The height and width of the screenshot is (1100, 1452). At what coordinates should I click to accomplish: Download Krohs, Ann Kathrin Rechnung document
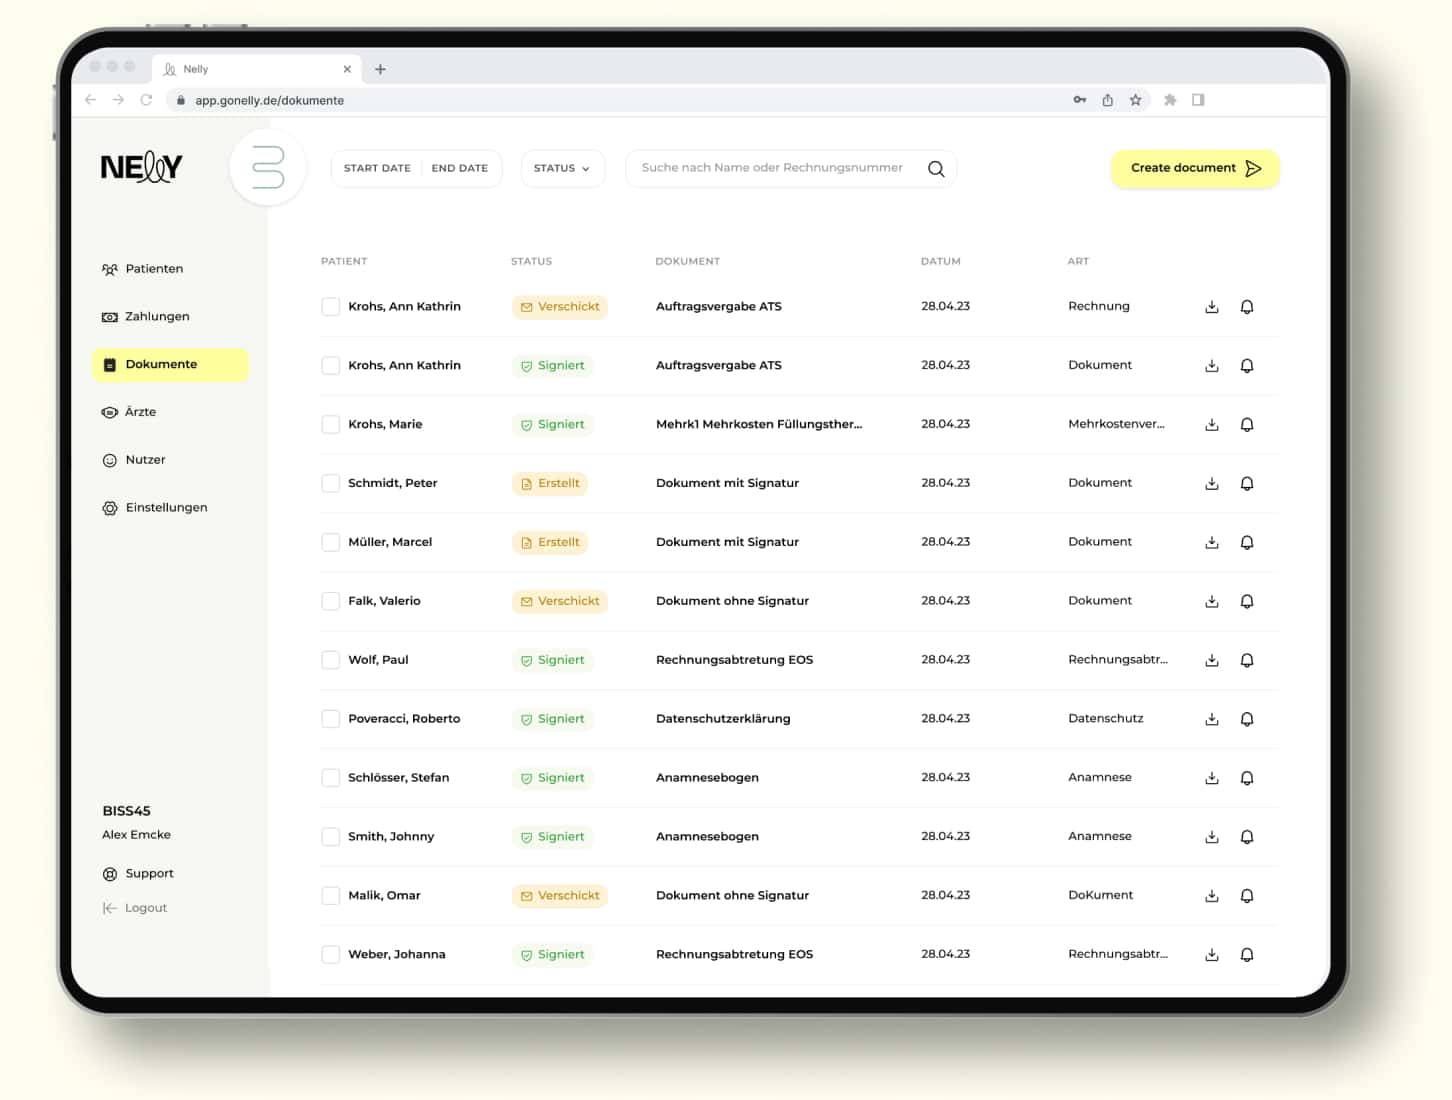(1211, 307)
